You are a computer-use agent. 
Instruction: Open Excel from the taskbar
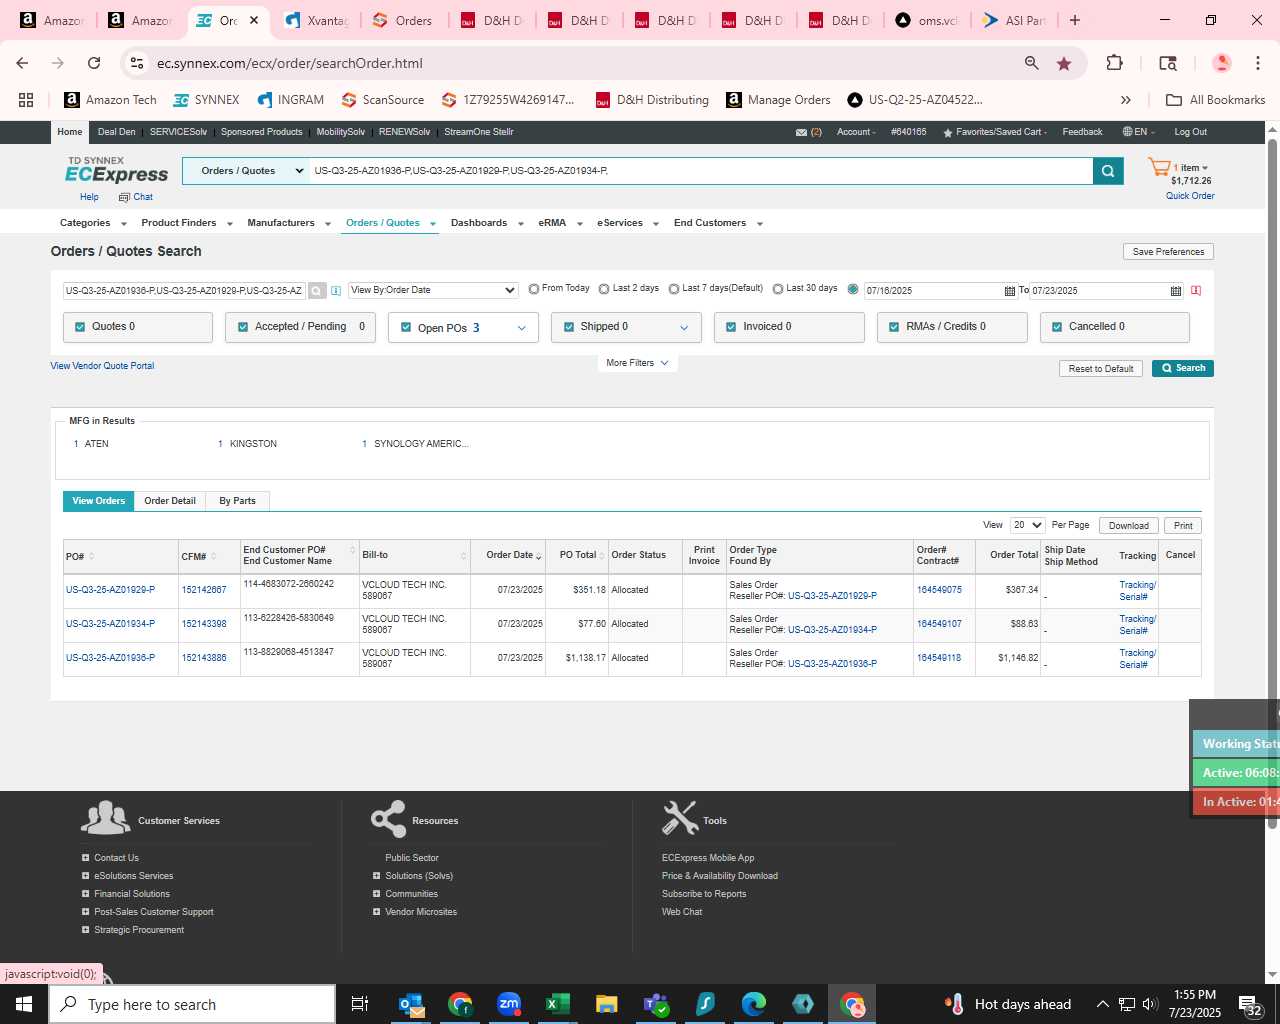pos(557,1004)
